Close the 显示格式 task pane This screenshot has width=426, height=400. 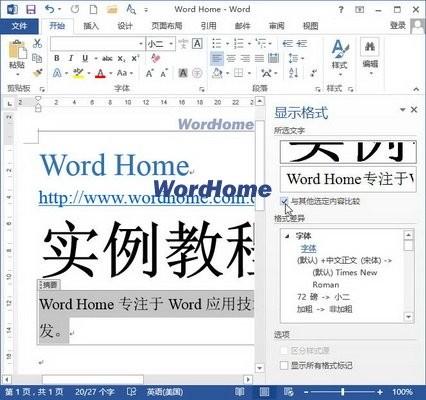point(414,109)
